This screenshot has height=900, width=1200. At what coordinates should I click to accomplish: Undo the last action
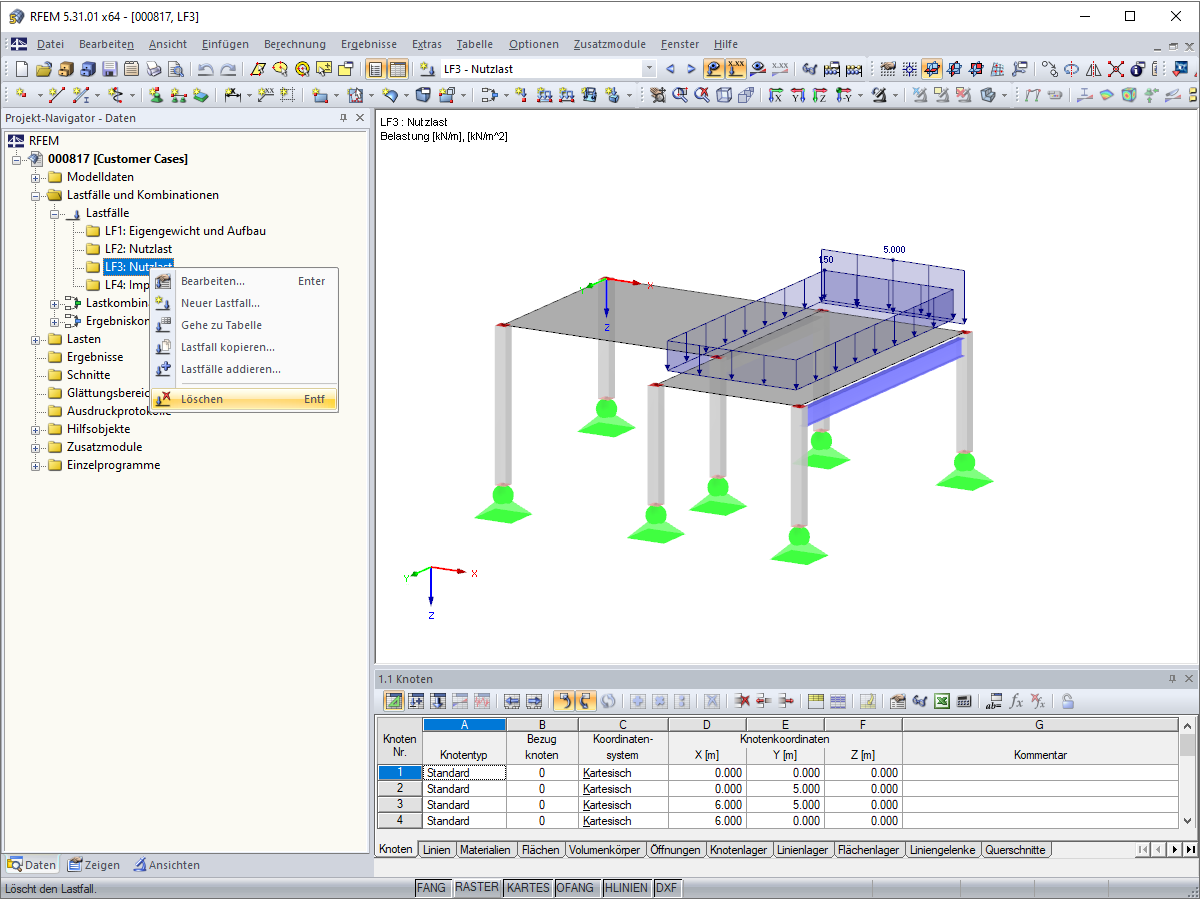tap(205, 69)
